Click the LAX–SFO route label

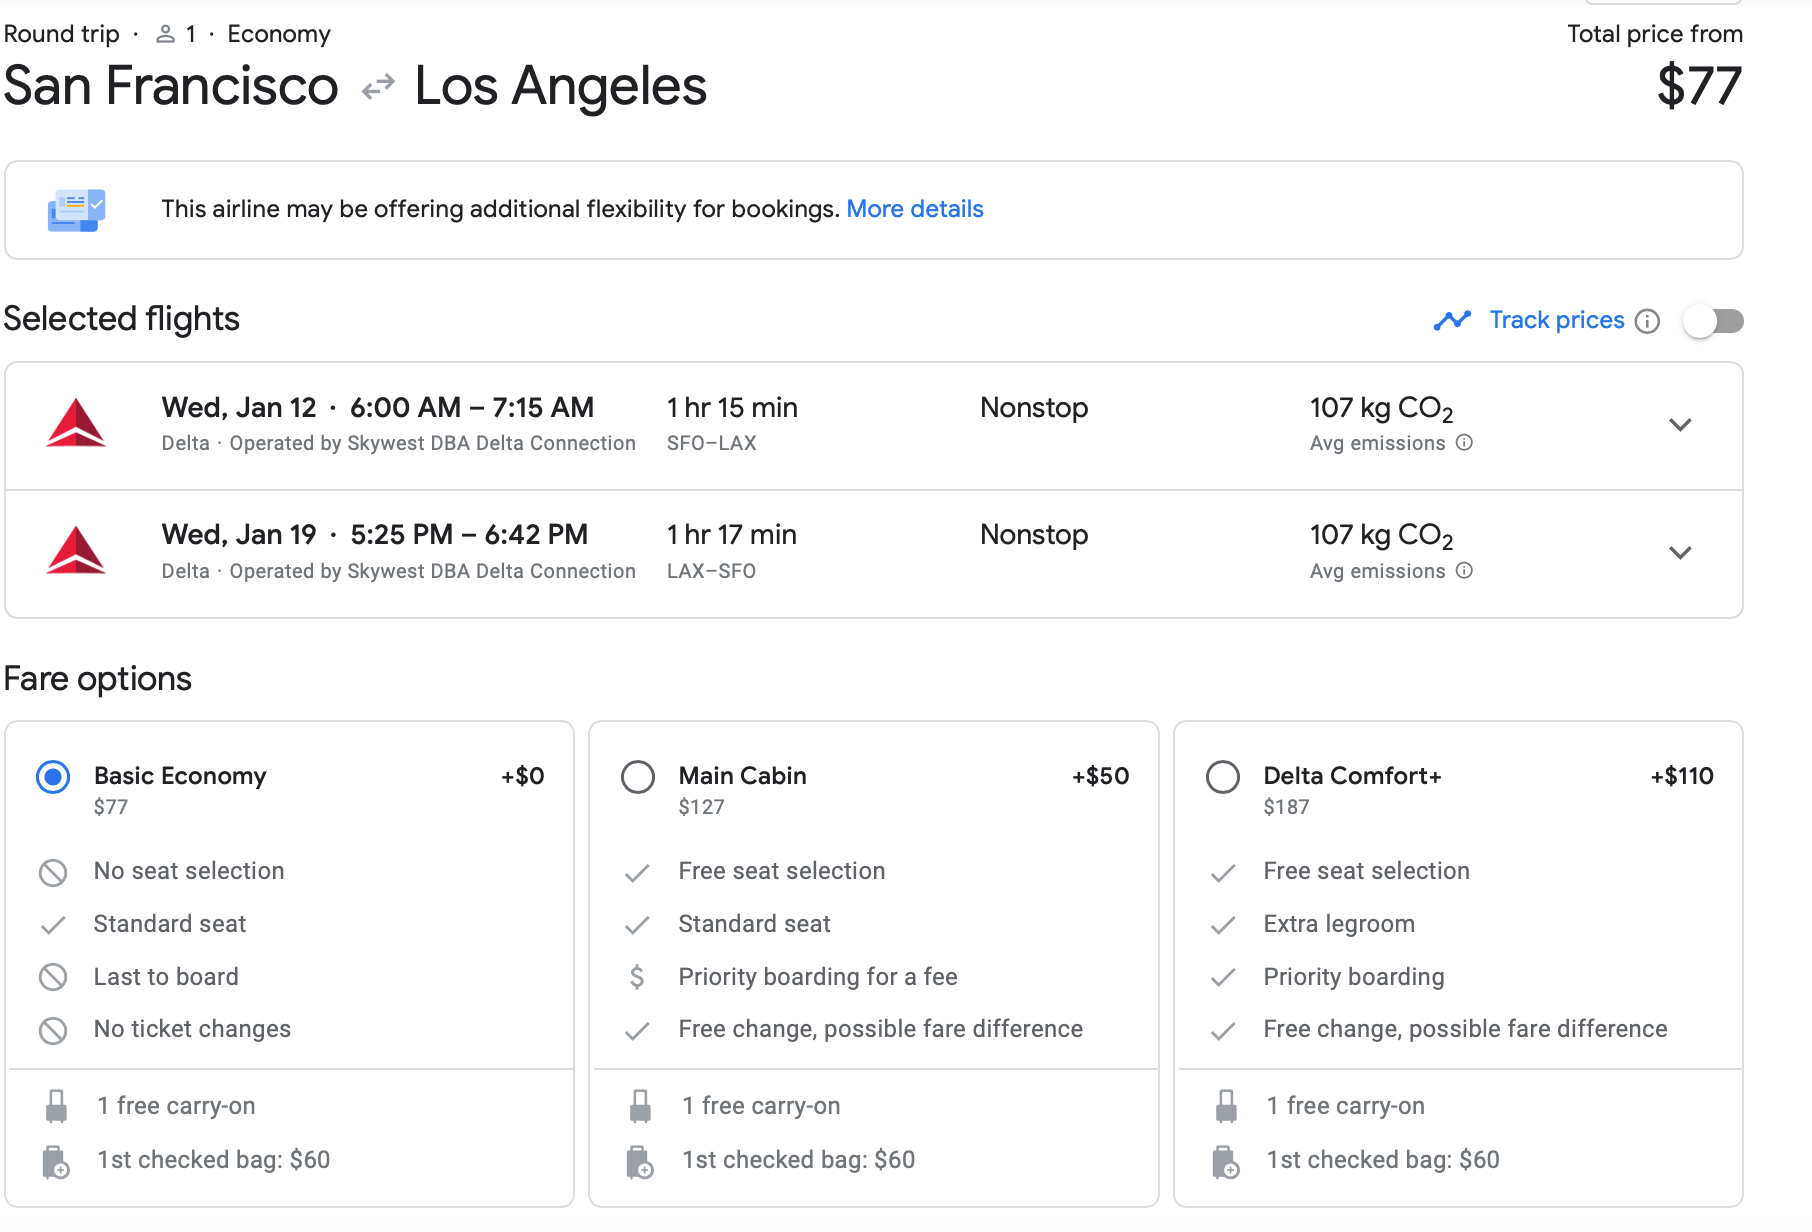[712, 571]
